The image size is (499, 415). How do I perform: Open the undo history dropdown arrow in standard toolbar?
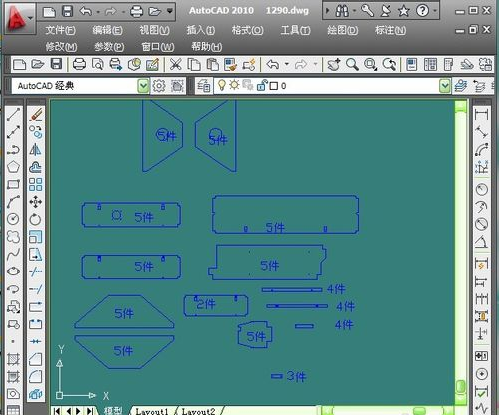(x=286, y=64)
